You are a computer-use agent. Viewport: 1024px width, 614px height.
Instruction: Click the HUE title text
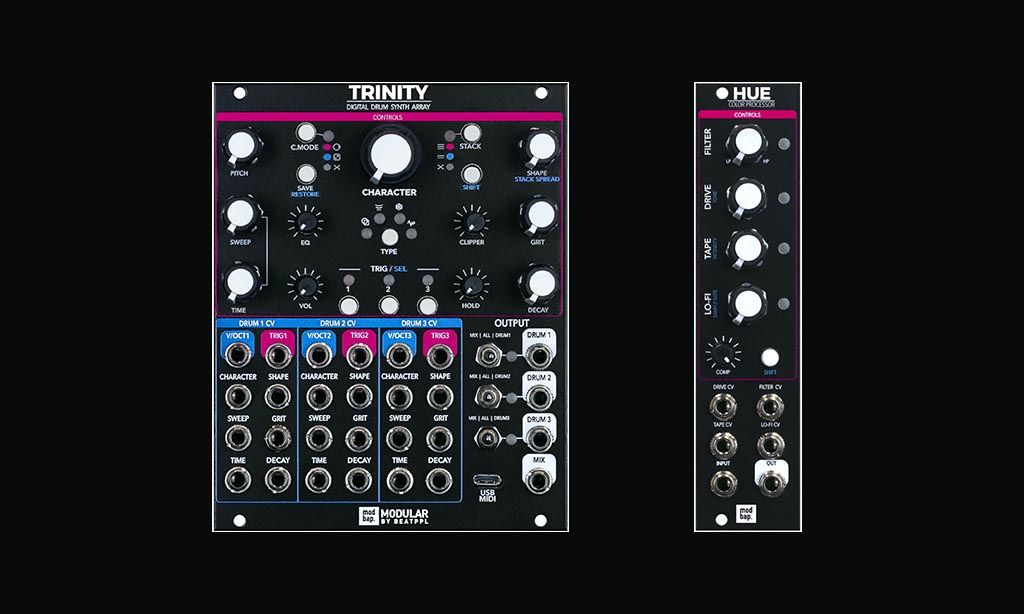pyautogui.click(x=752, y=93)
